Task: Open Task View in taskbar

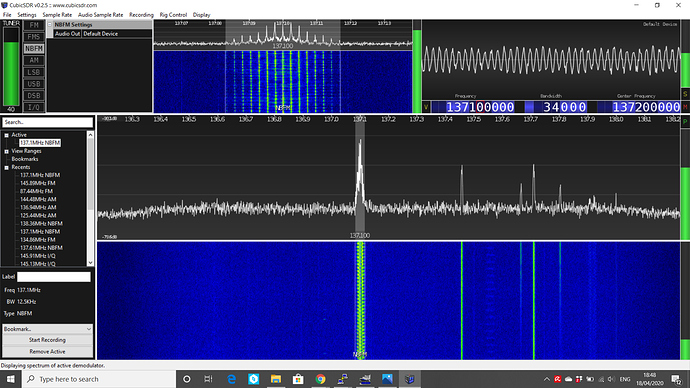Action: point(209,379)
